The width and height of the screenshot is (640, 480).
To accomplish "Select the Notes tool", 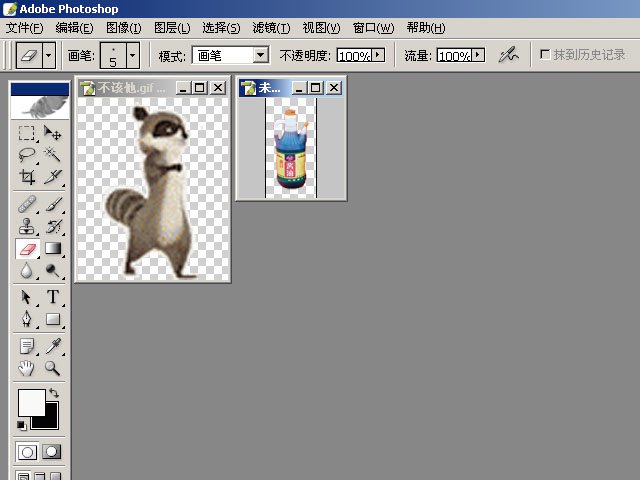I will [27, 346].
